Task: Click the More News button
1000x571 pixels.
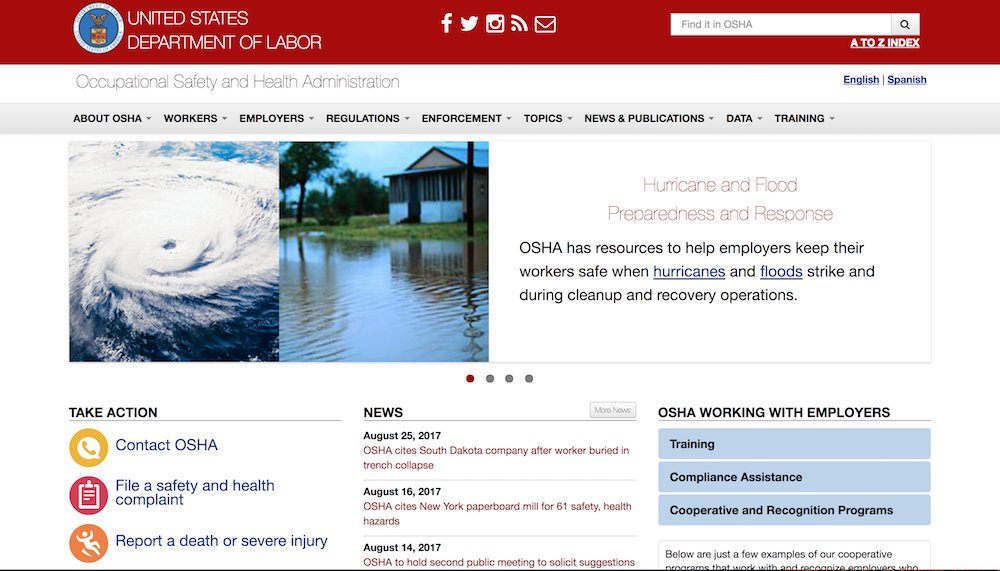Action: (613, 410)
